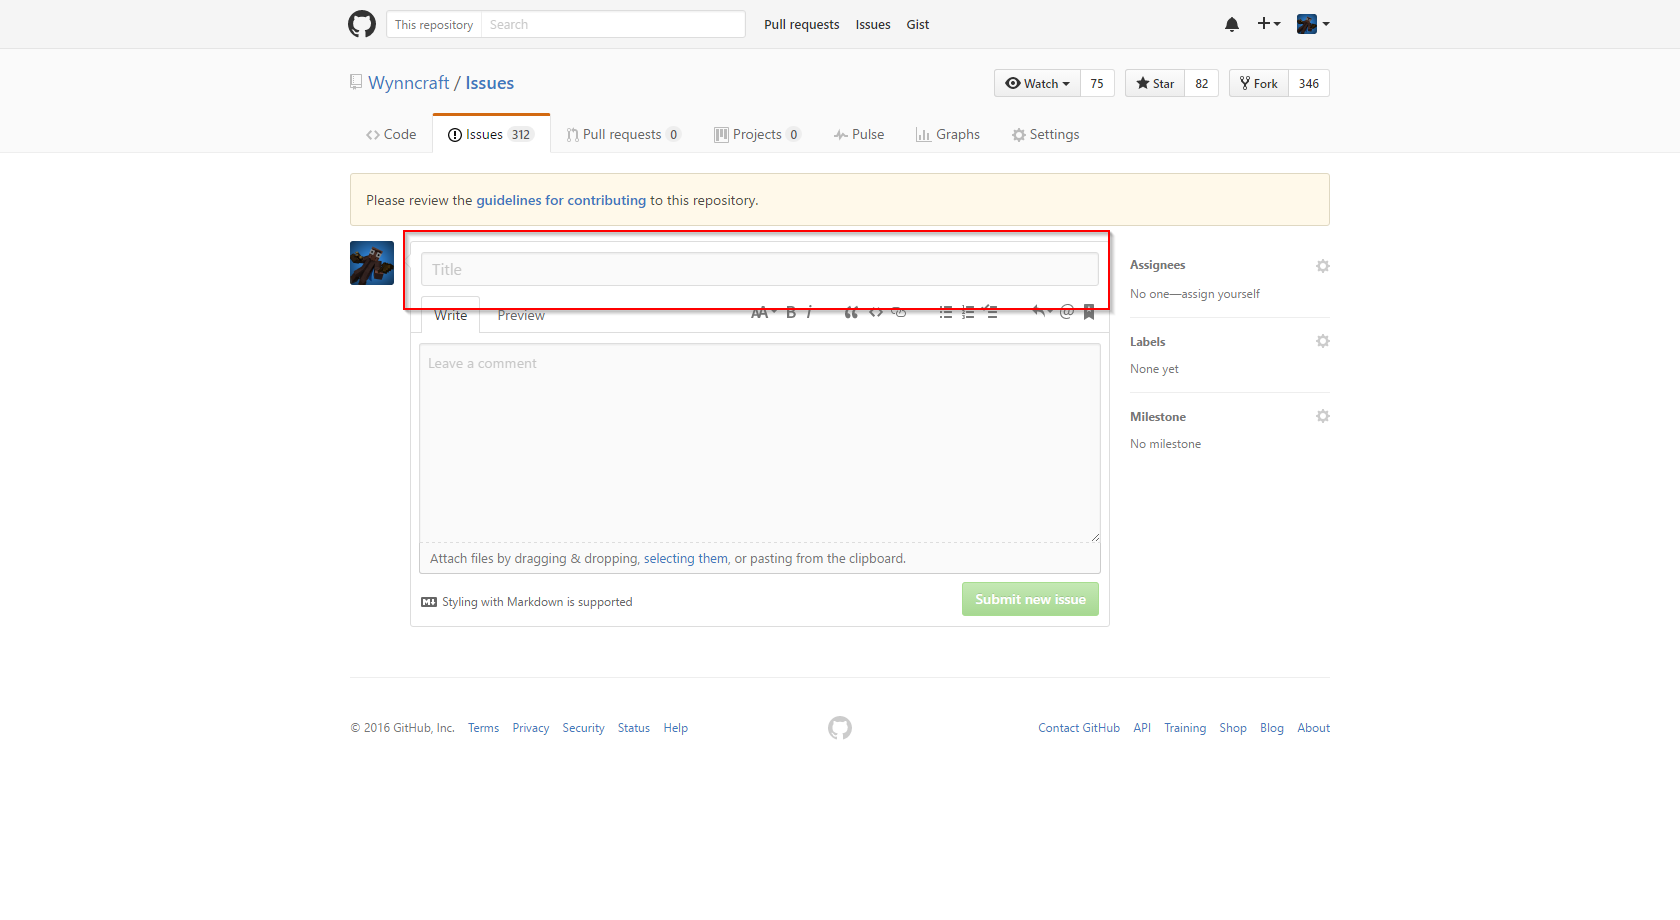1680x920 pixels.
Task: Open the Graphs tab
Action: pos(948,134)
